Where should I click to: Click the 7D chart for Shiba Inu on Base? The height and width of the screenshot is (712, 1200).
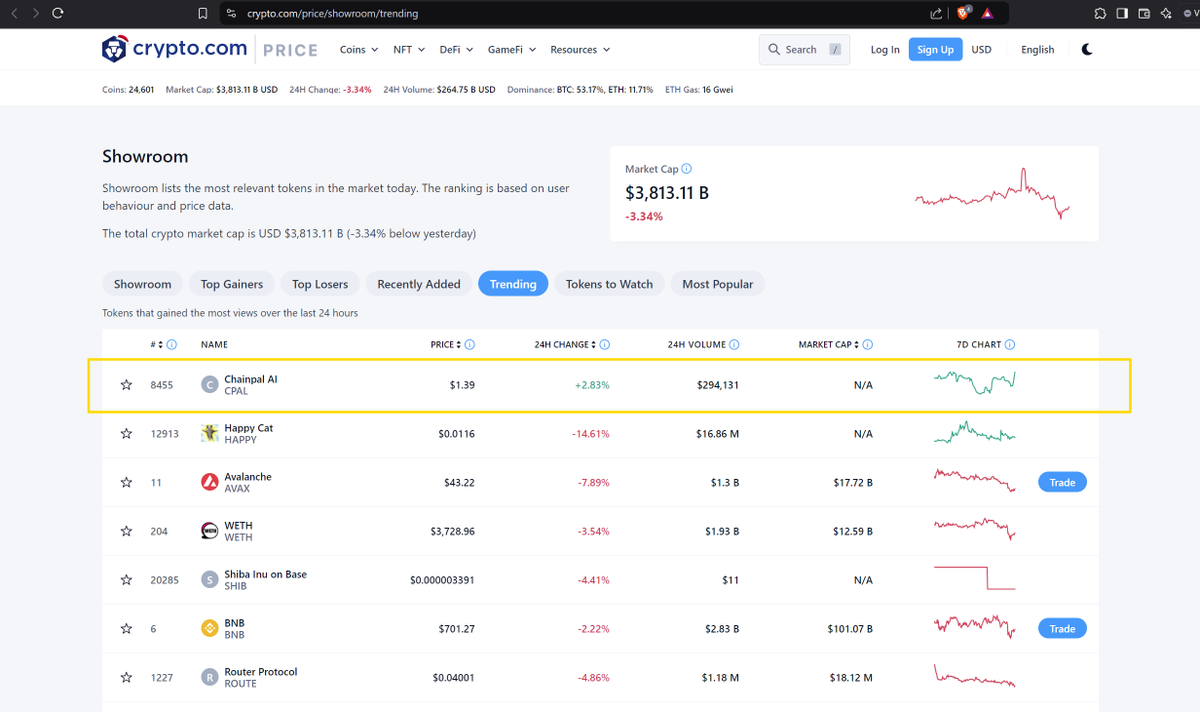point(974,578)
